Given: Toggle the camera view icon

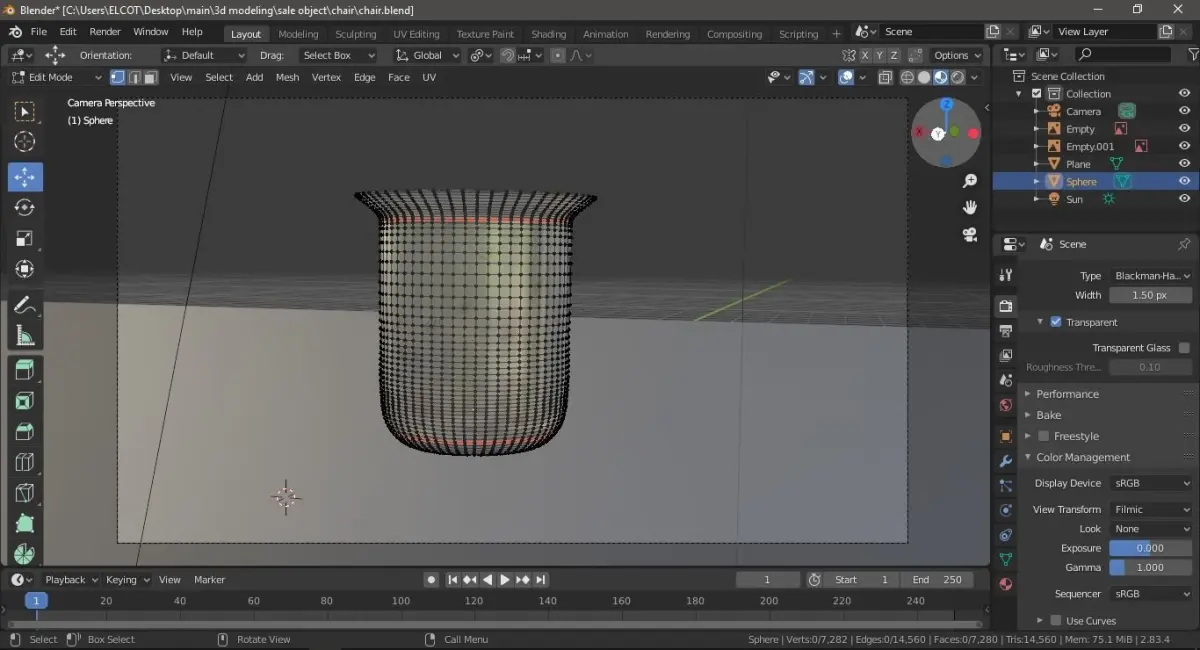Looking at the screenshot, I should click(x=969, y=234).
